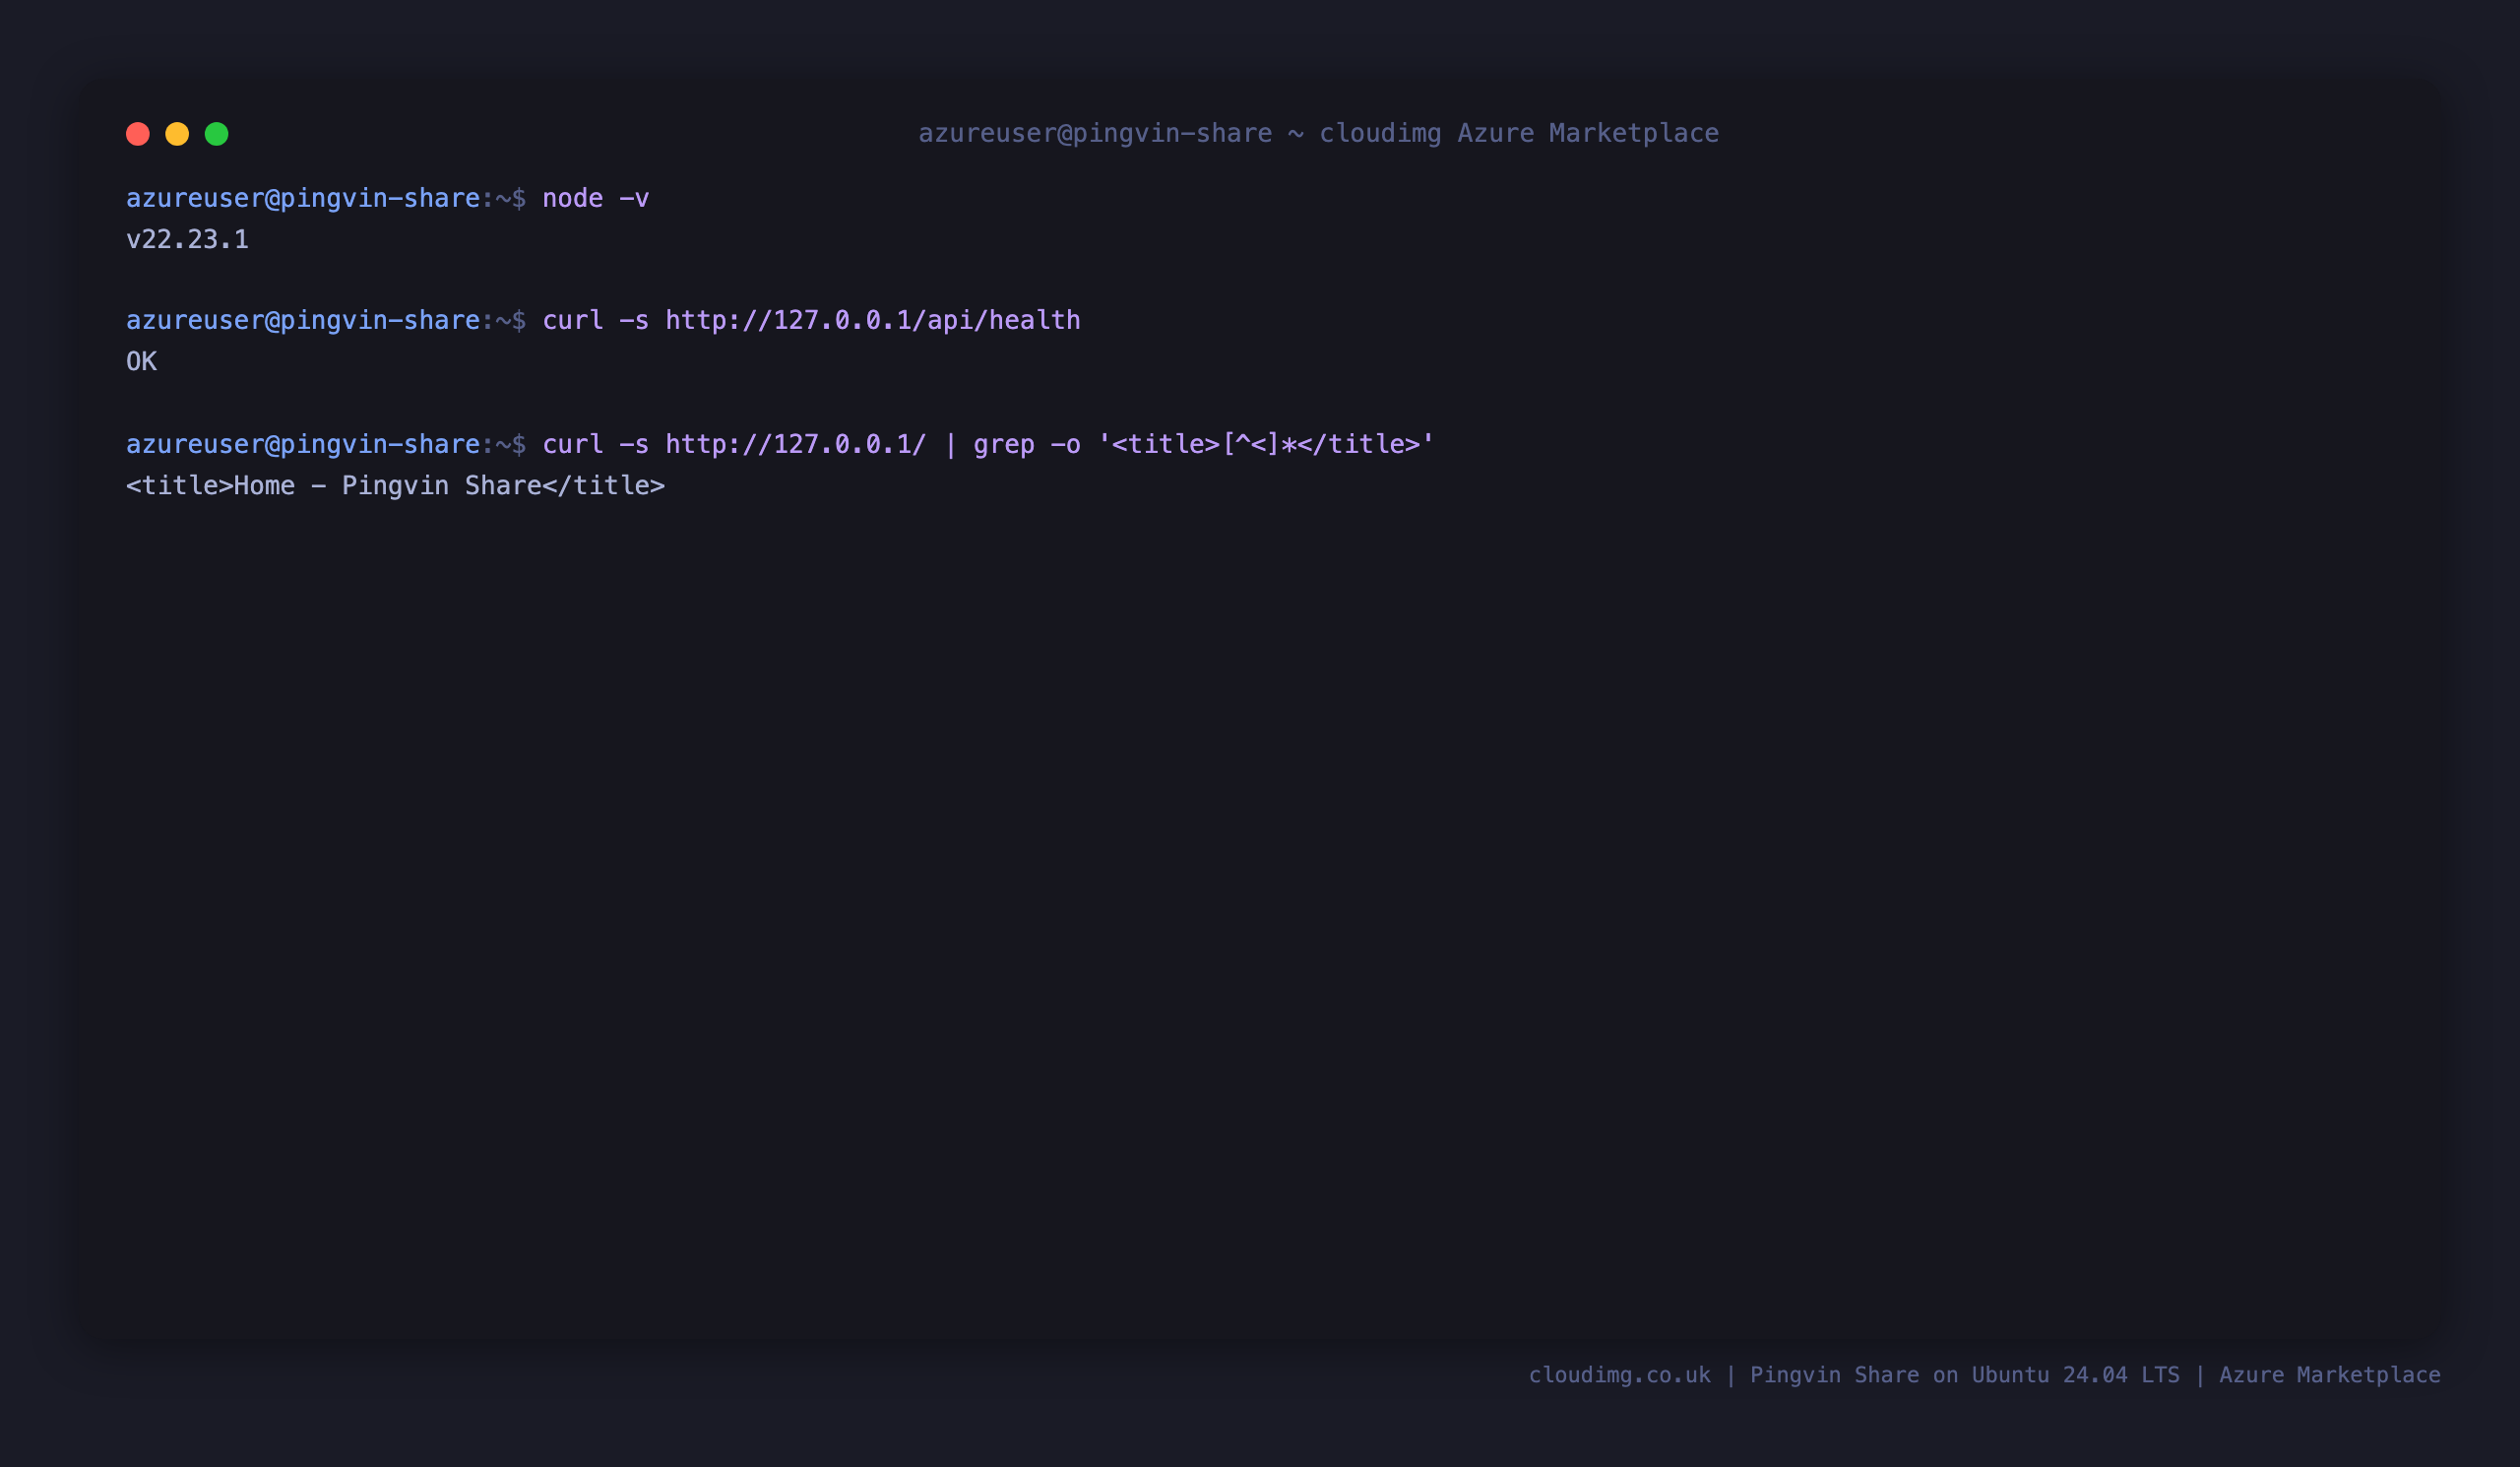Click the curl command piped to grep
2520x1467 pixels.
988,444
